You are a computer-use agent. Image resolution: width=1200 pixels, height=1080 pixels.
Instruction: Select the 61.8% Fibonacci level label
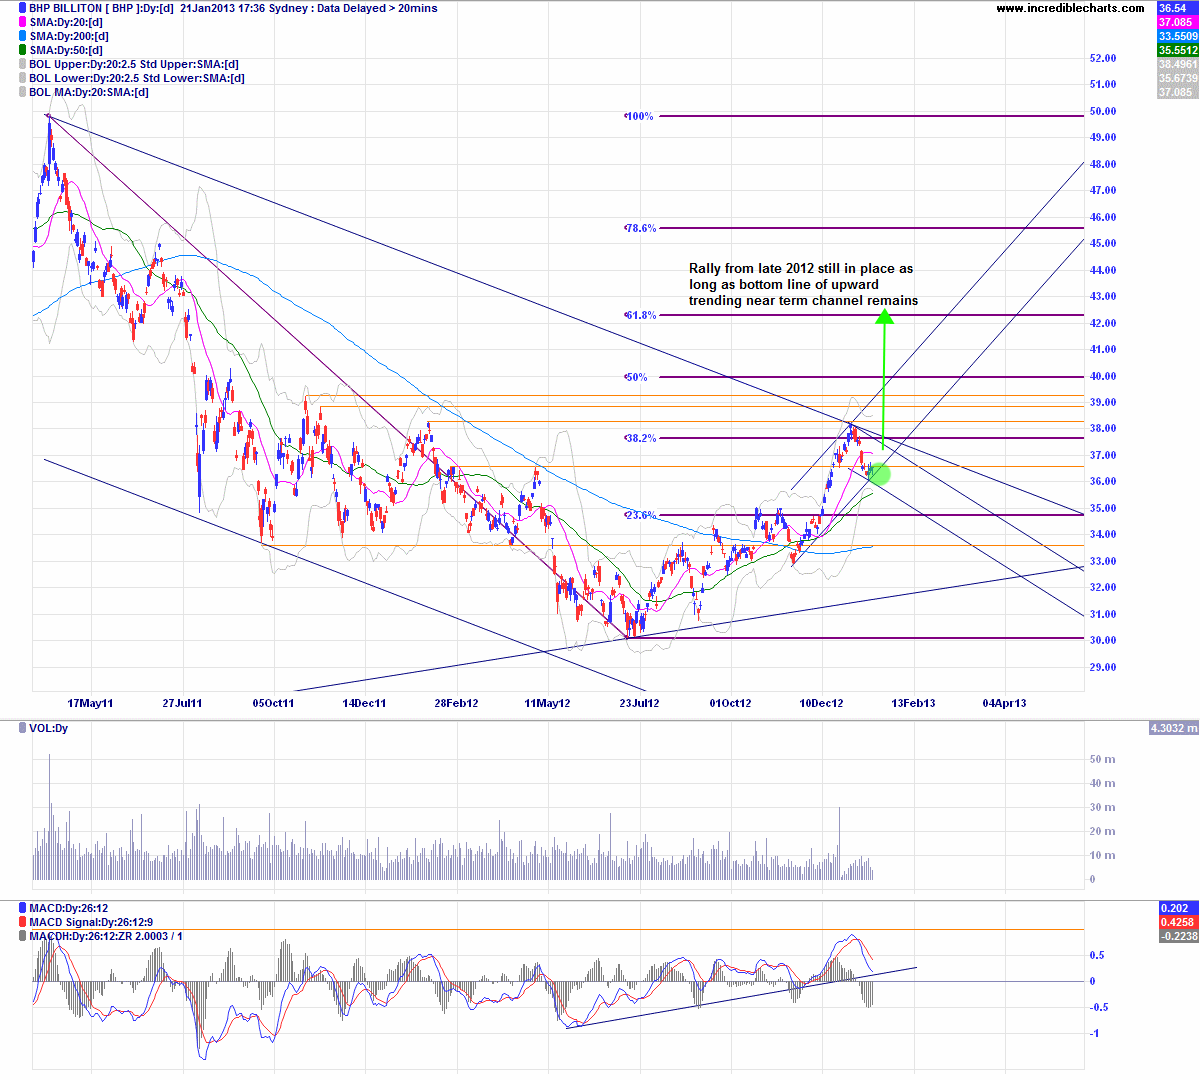coord(640,315)
